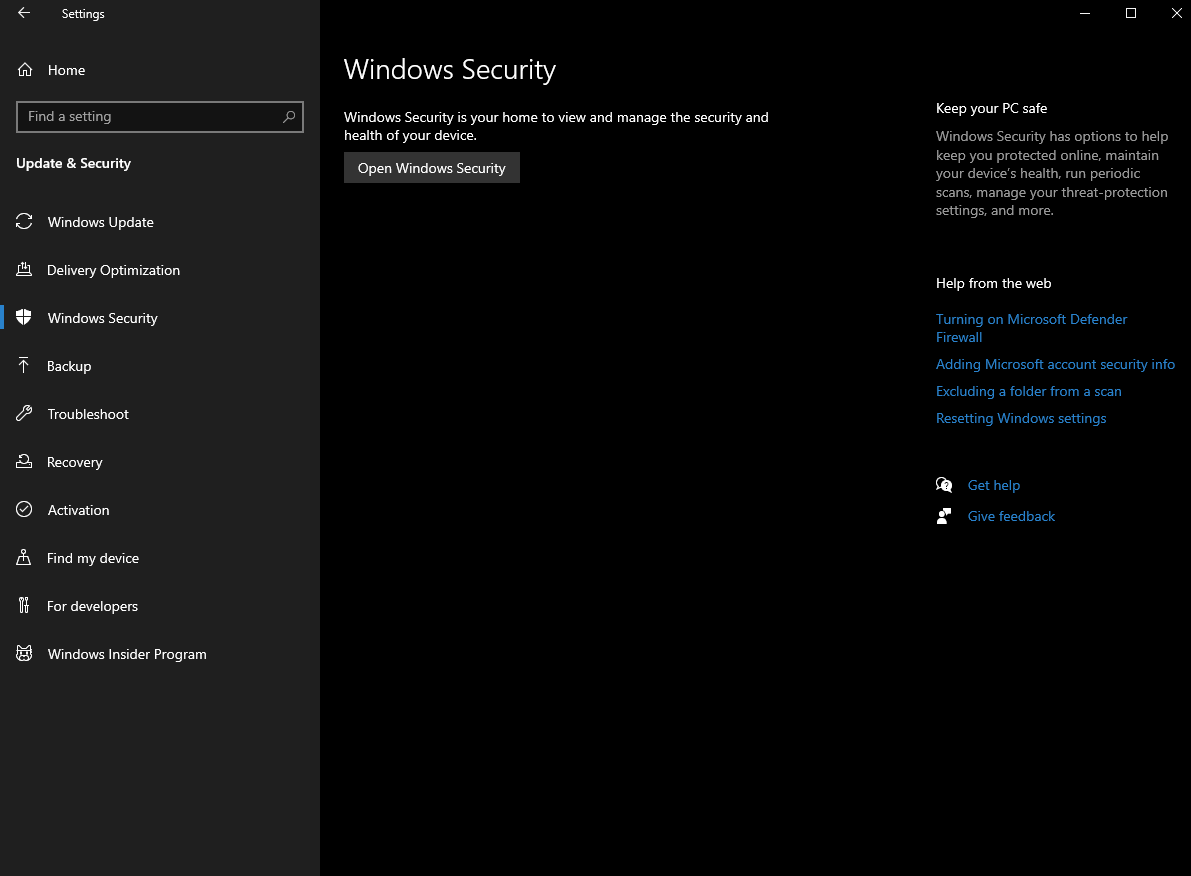Click the Windows Security page title
This screenshot has width=1191, height=876.
pyautogui.click(x=450, y=70)
